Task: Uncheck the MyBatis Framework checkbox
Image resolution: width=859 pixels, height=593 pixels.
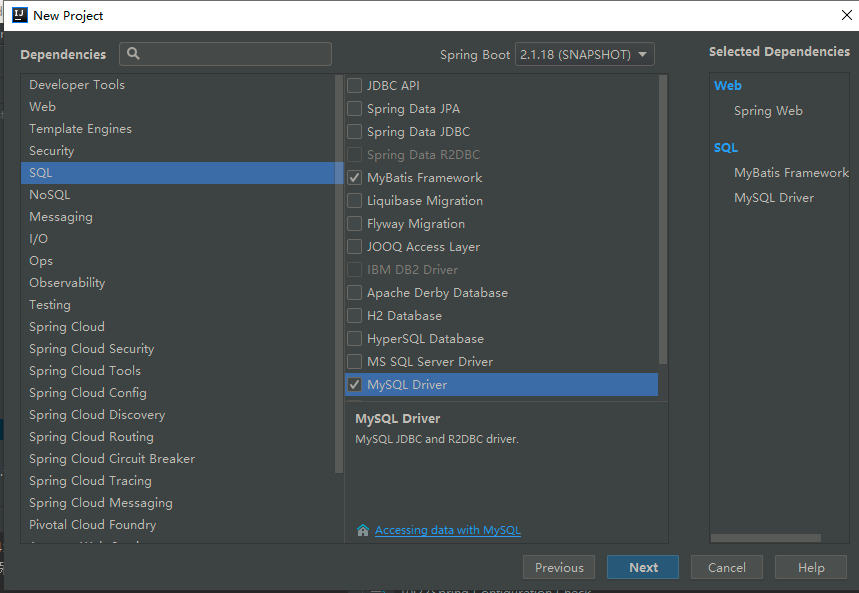Action: click(x=354, y=178)
